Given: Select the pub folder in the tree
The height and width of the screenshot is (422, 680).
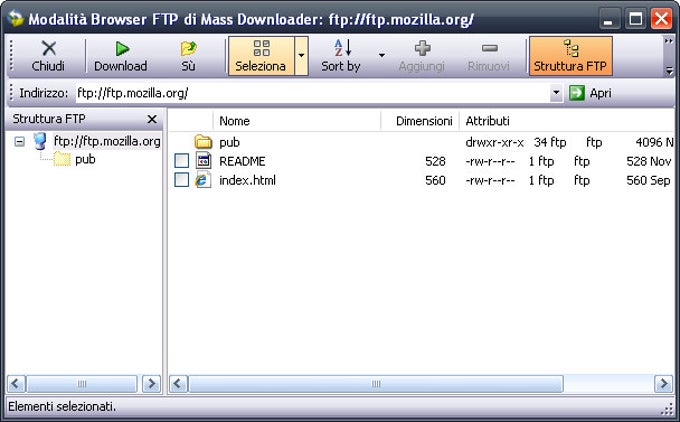Looking at the screenshot, I should coord(85,160).
